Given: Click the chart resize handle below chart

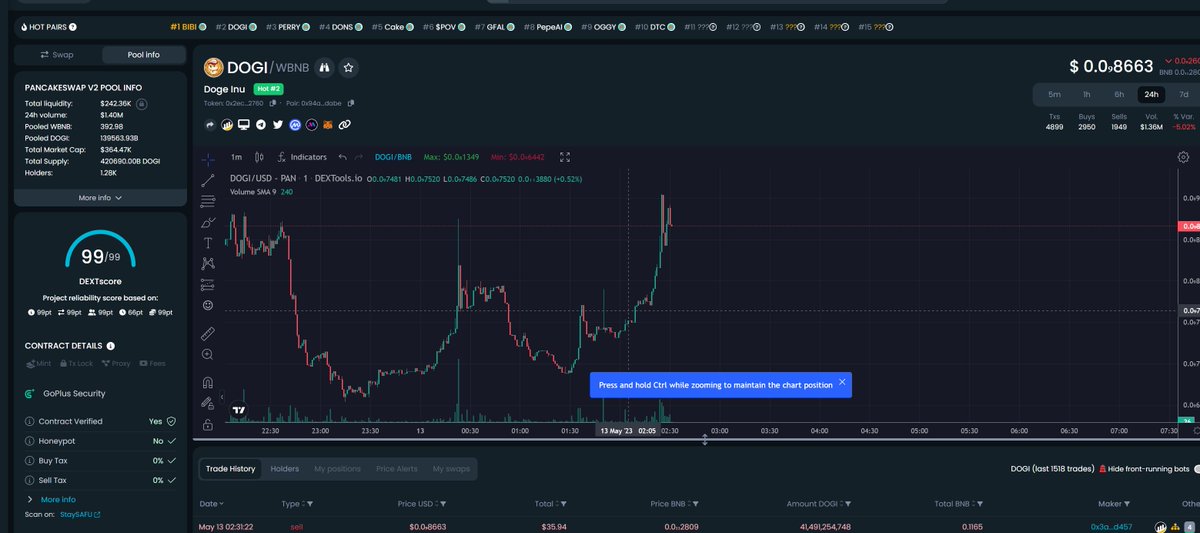Looking at the screenshot, I should click(704, 440).
